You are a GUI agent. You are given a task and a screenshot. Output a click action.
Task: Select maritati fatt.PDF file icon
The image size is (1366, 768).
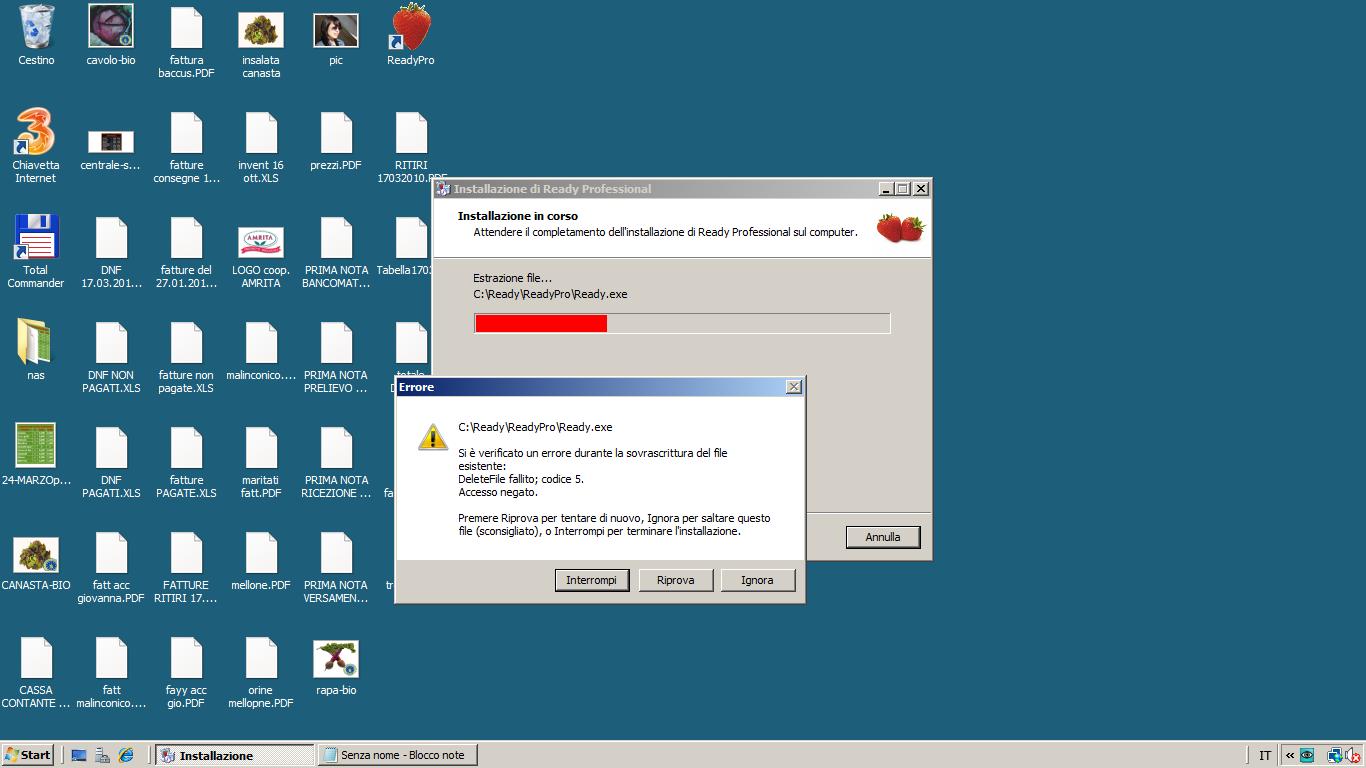tap(261, 447)
